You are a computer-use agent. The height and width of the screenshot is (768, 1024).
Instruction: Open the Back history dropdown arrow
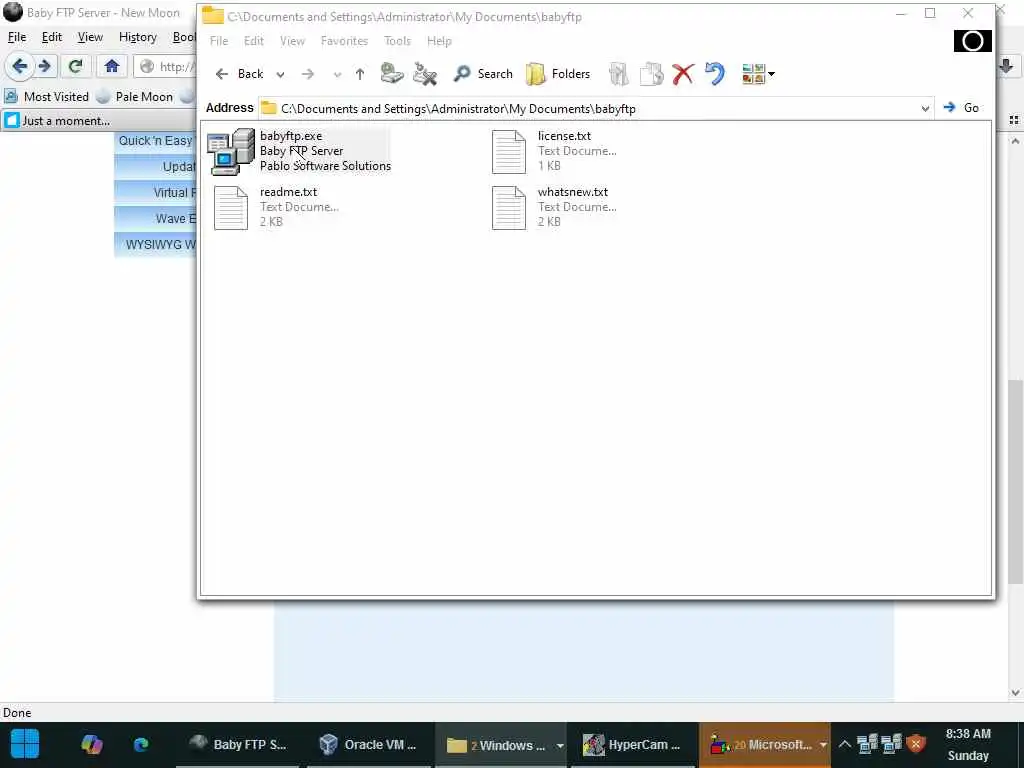(x=280, y=74)
